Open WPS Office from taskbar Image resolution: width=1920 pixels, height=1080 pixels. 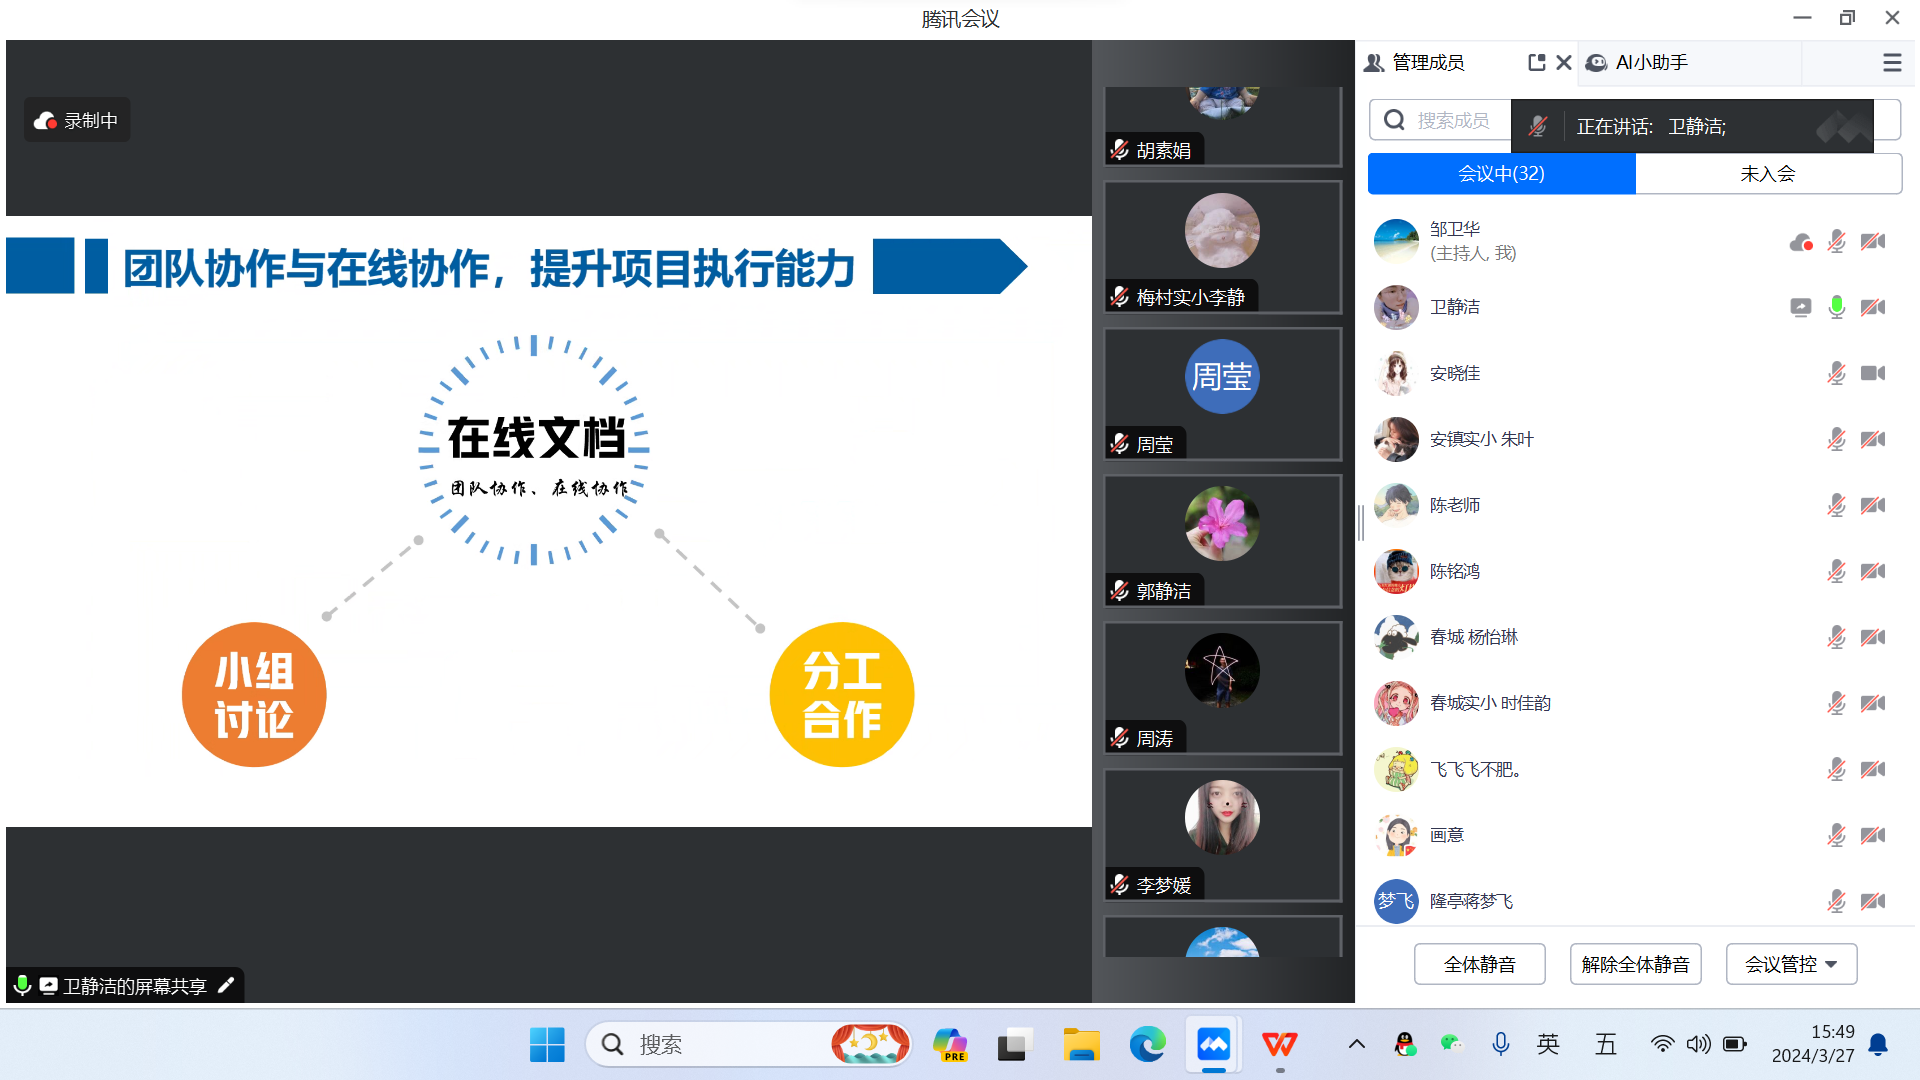coord(1279,1045)
